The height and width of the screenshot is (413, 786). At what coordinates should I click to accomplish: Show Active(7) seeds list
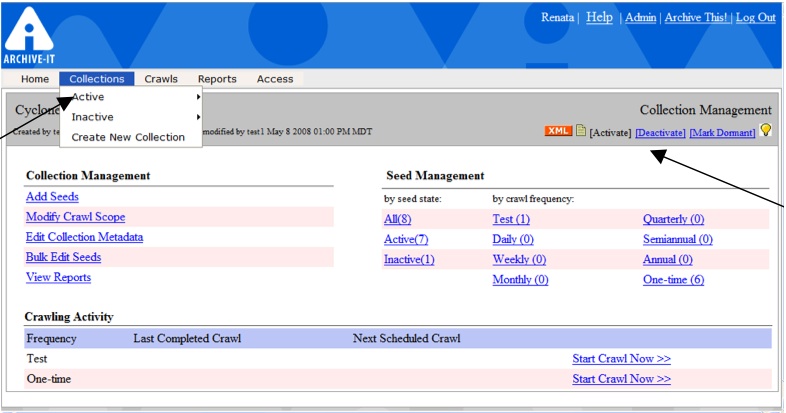click(x=407, y=240)
